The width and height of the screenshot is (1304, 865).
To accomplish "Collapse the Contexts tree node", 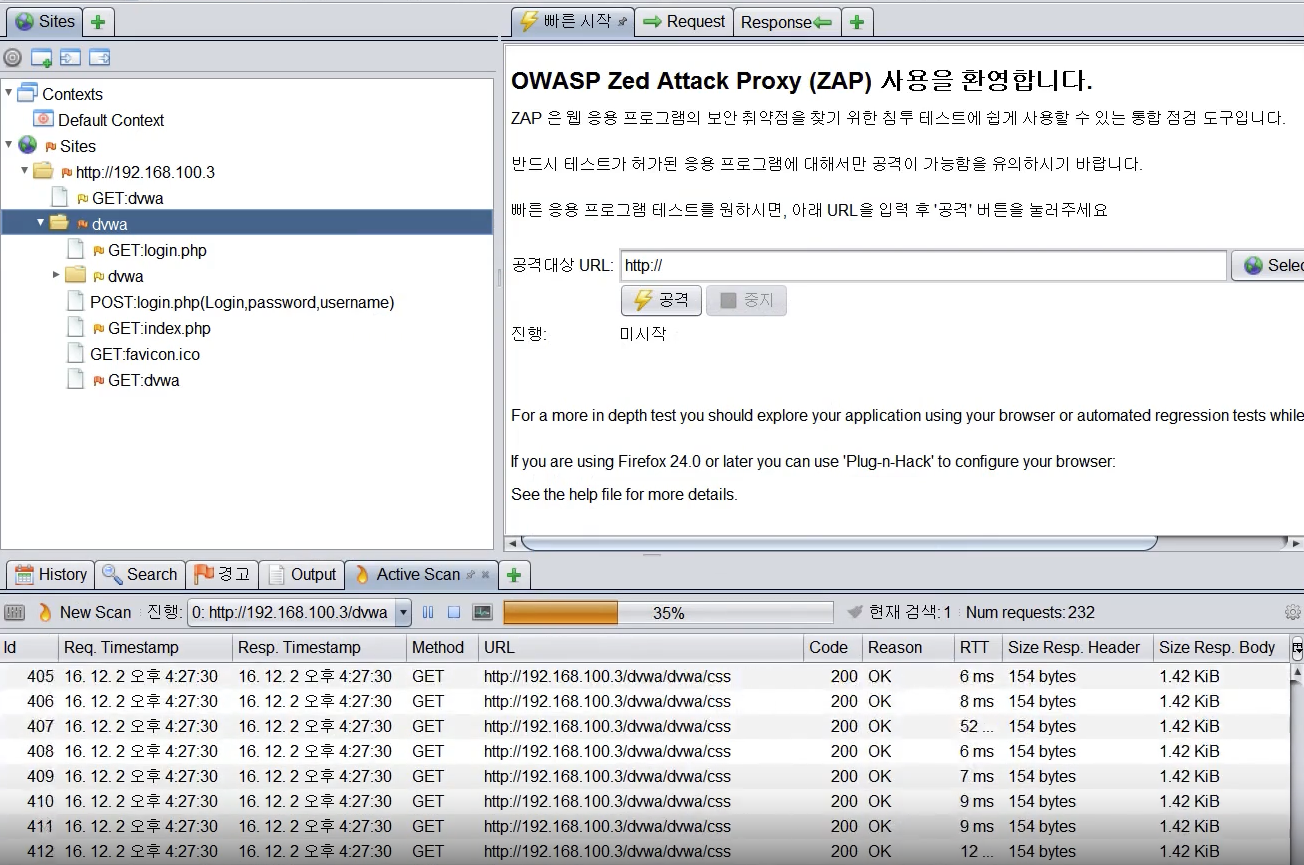I will (9, 92).
